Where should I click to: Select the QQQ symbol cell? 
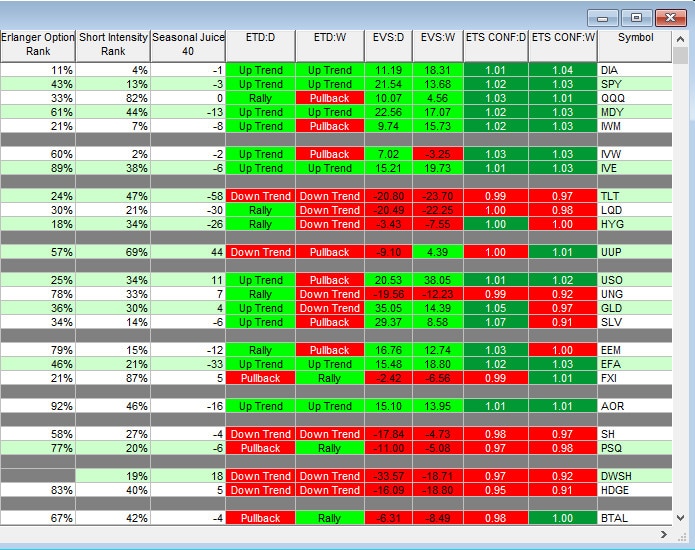pos(635,98)
